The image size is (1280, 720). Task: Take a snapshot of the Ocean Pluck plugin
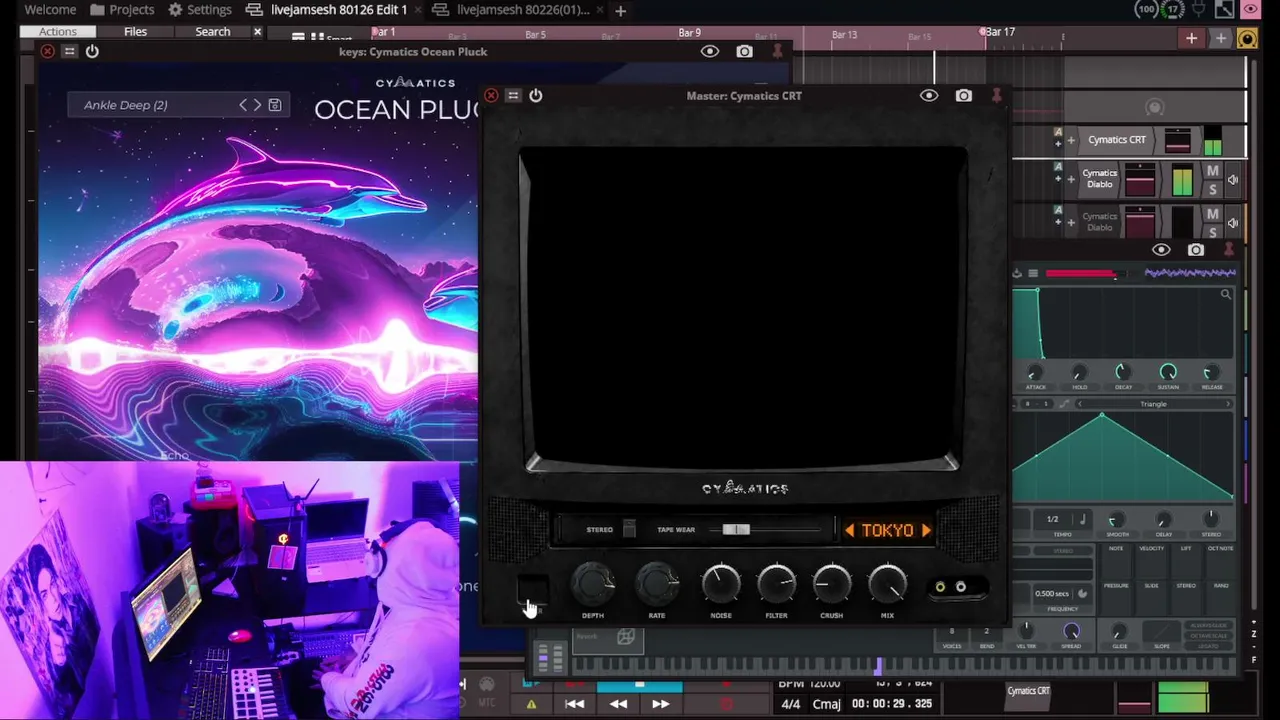[x=744, y=51]
